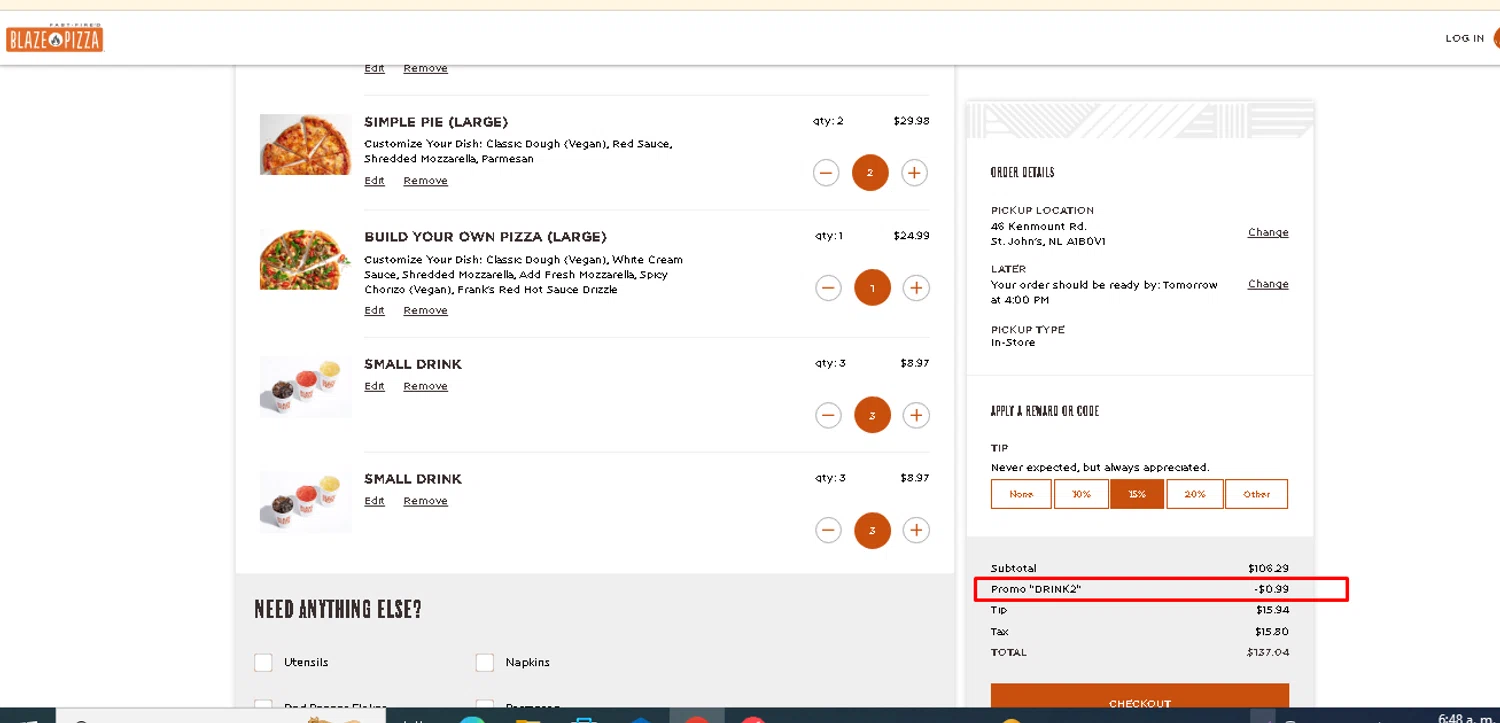This screenshot has width=1500, height=723.
Task: Click the pizza price $24.99
Action: (911, 236)
